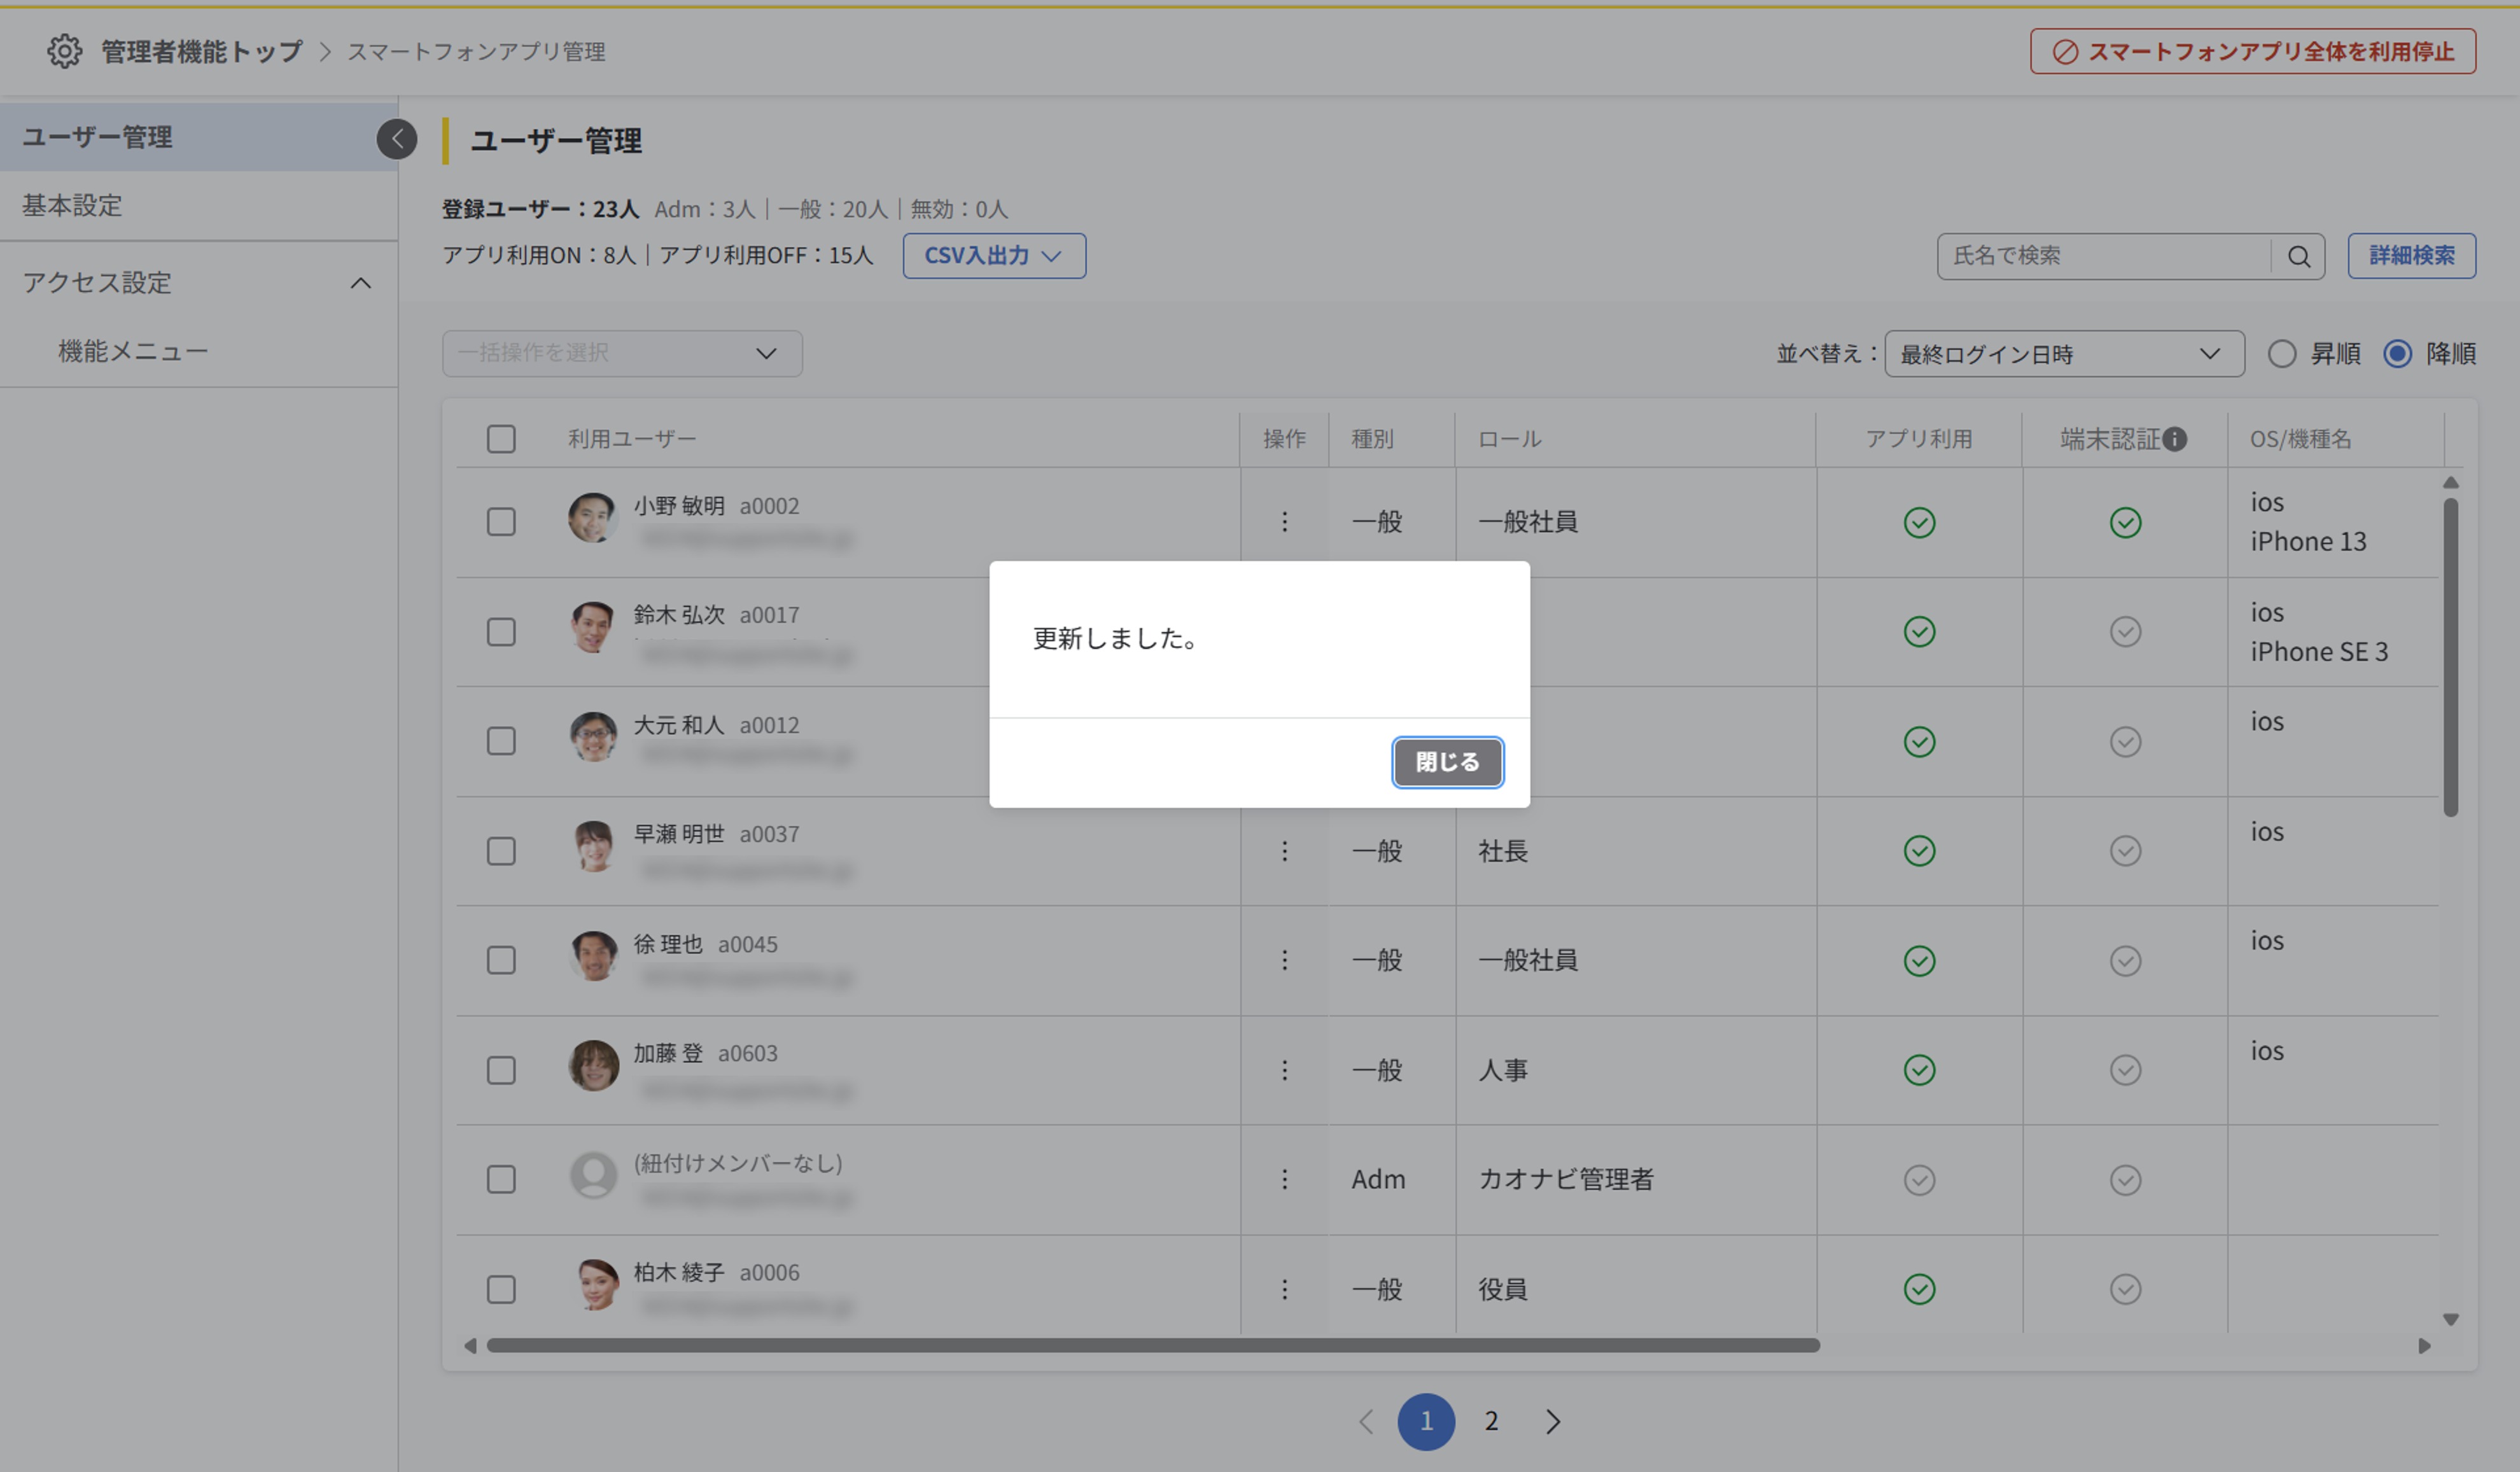Select the checkbox for 徐 理也

point(501,960)
